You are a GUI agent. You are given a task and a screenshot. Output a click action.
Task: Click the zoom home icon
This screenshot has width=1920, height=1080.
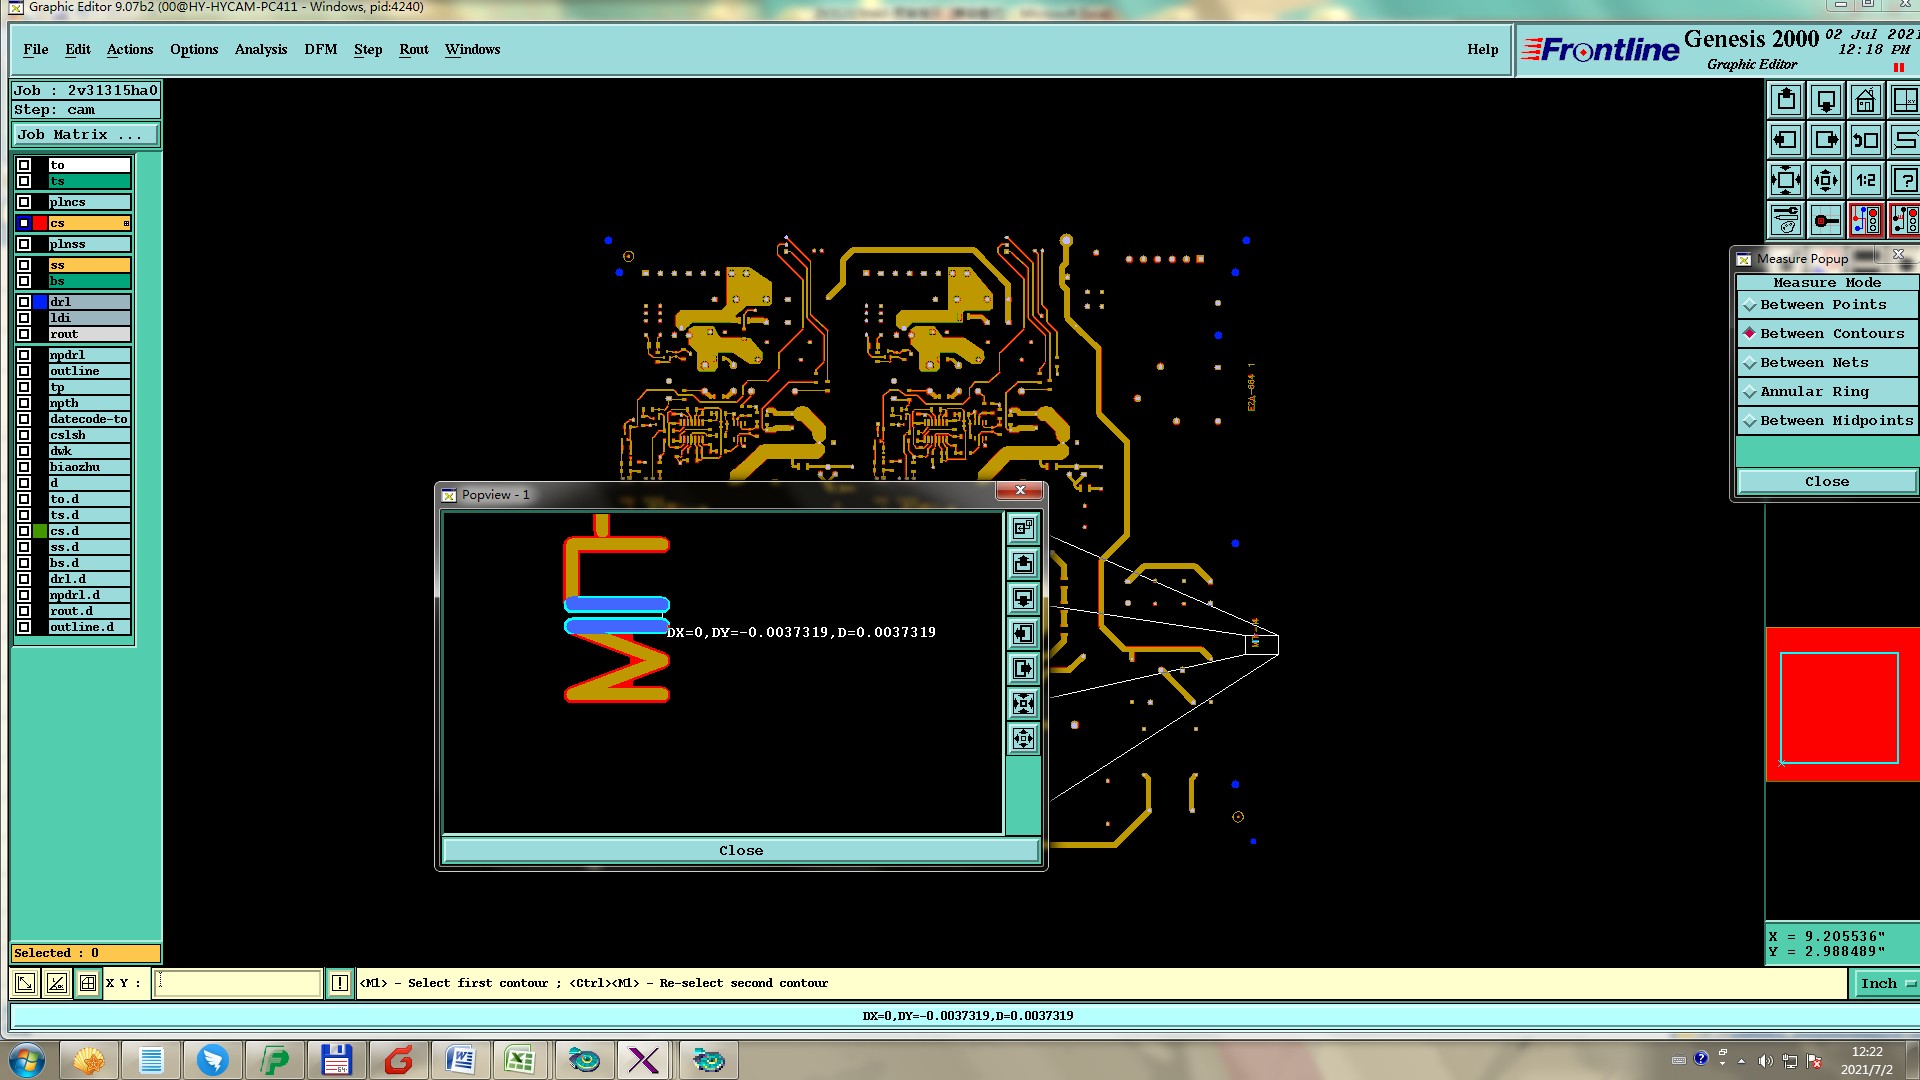[x=1865, y=101]
